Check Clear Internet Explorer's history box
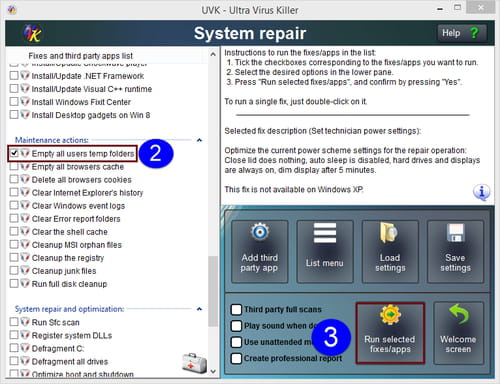 (x=14, y=192)
